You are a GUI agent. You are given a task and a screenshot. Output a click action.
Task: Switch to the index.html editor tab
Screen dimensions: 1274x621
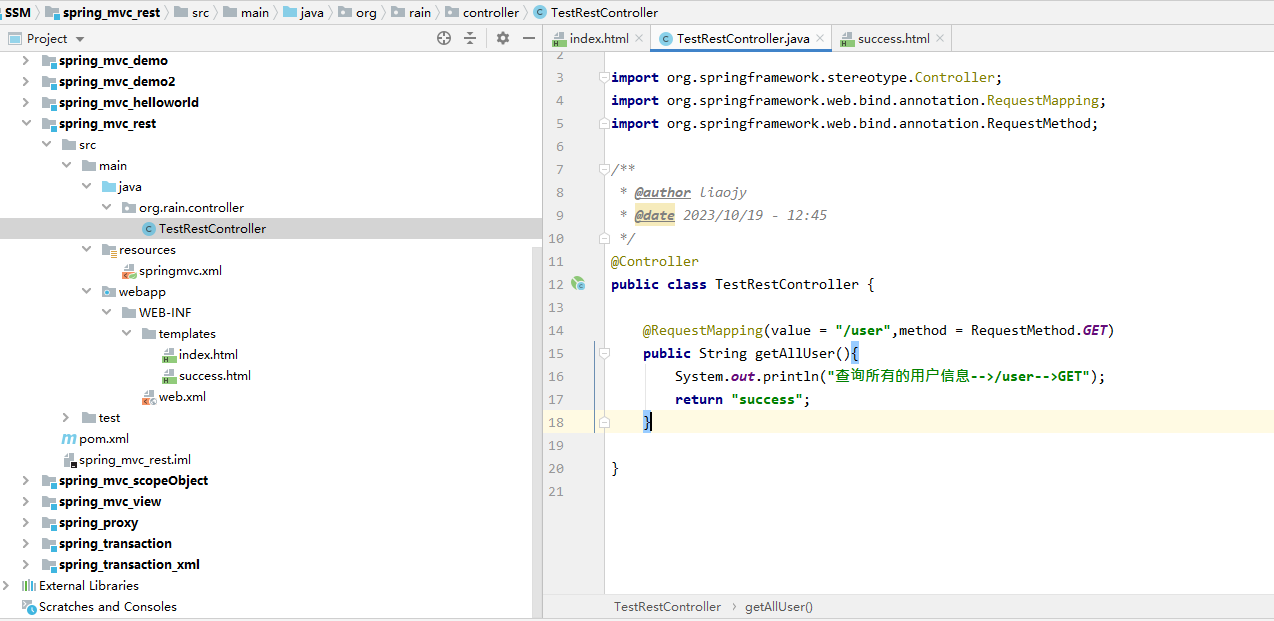599,39
